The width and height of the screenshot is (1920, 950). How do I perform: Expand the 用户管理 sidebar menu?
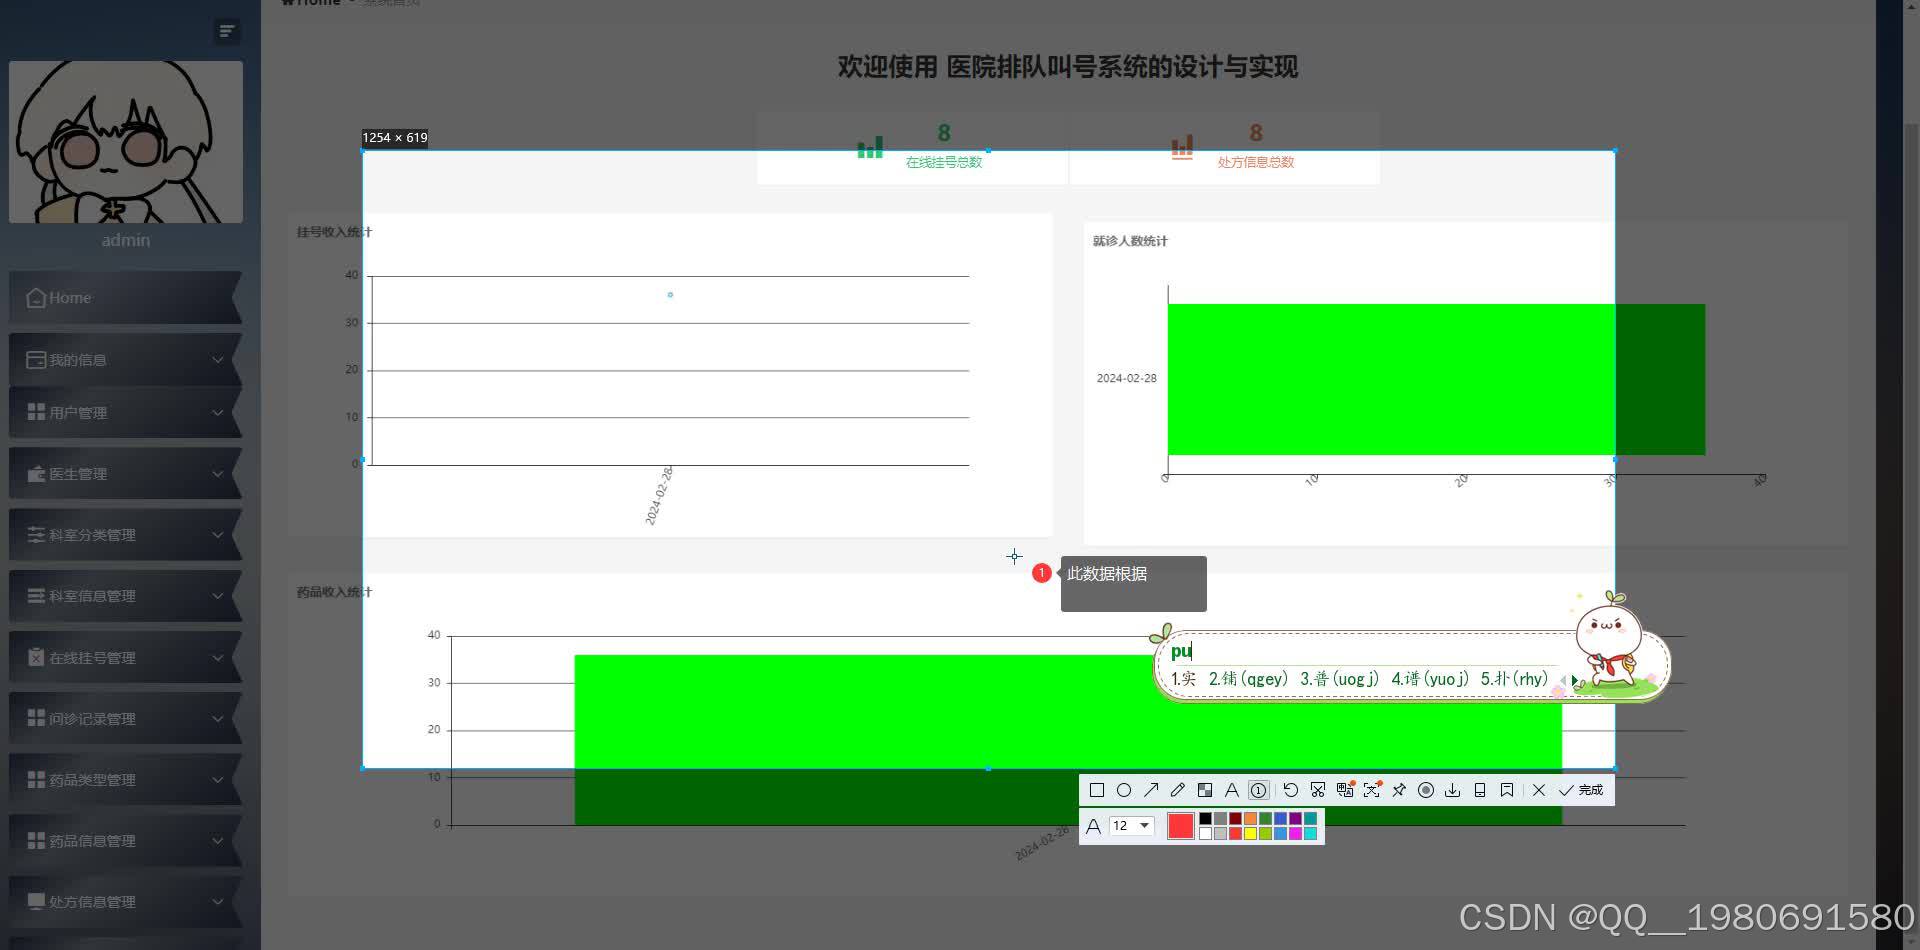tap(126, 412)
